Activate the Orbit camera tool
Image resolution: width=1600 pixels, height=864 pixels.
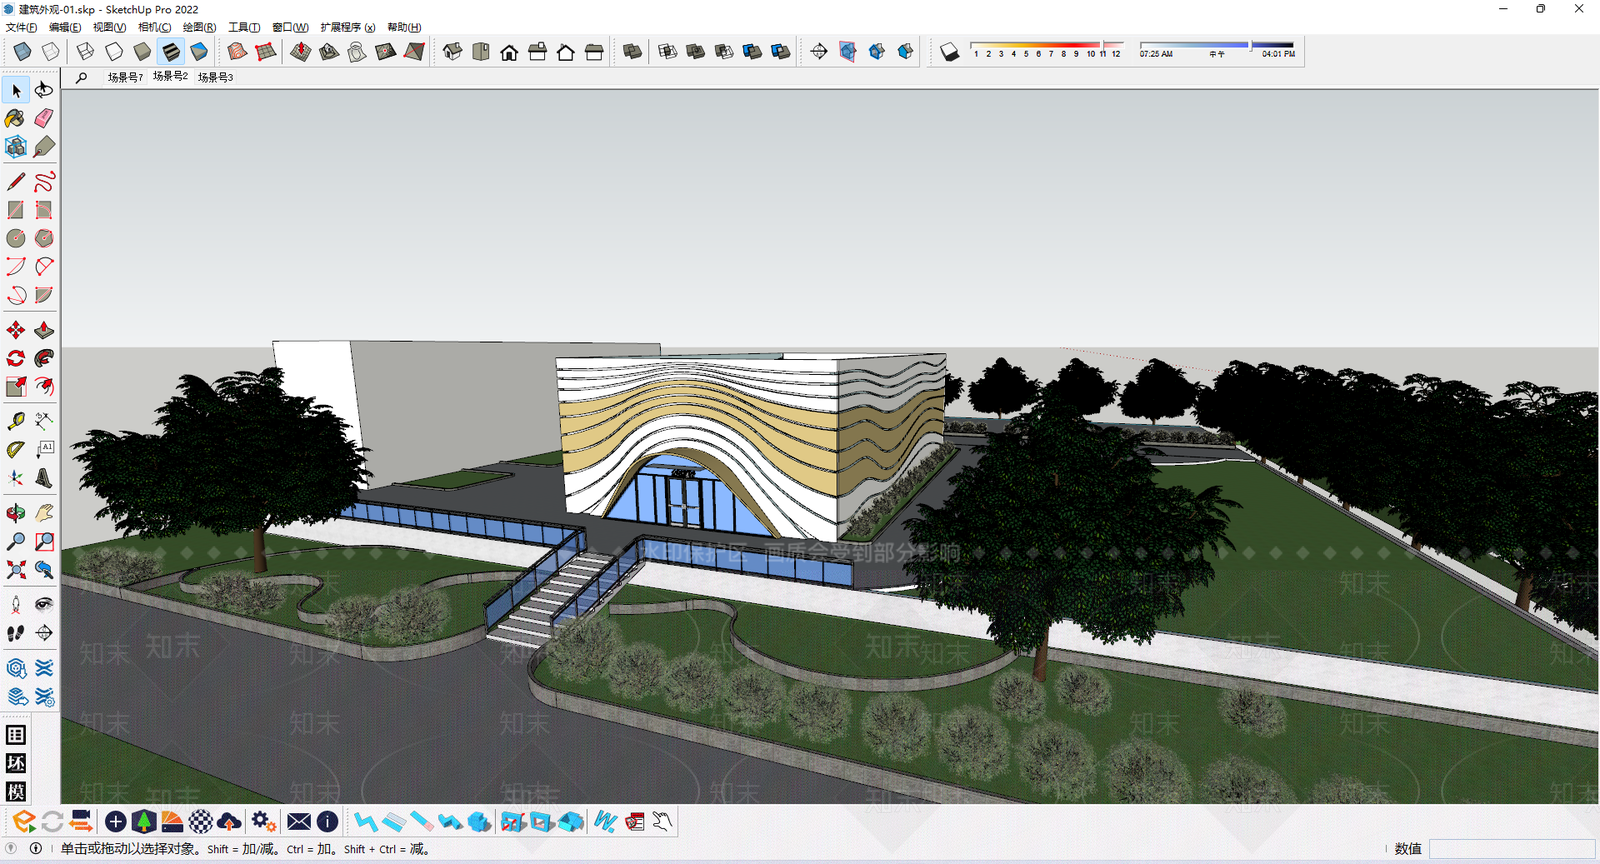[15, 513]
